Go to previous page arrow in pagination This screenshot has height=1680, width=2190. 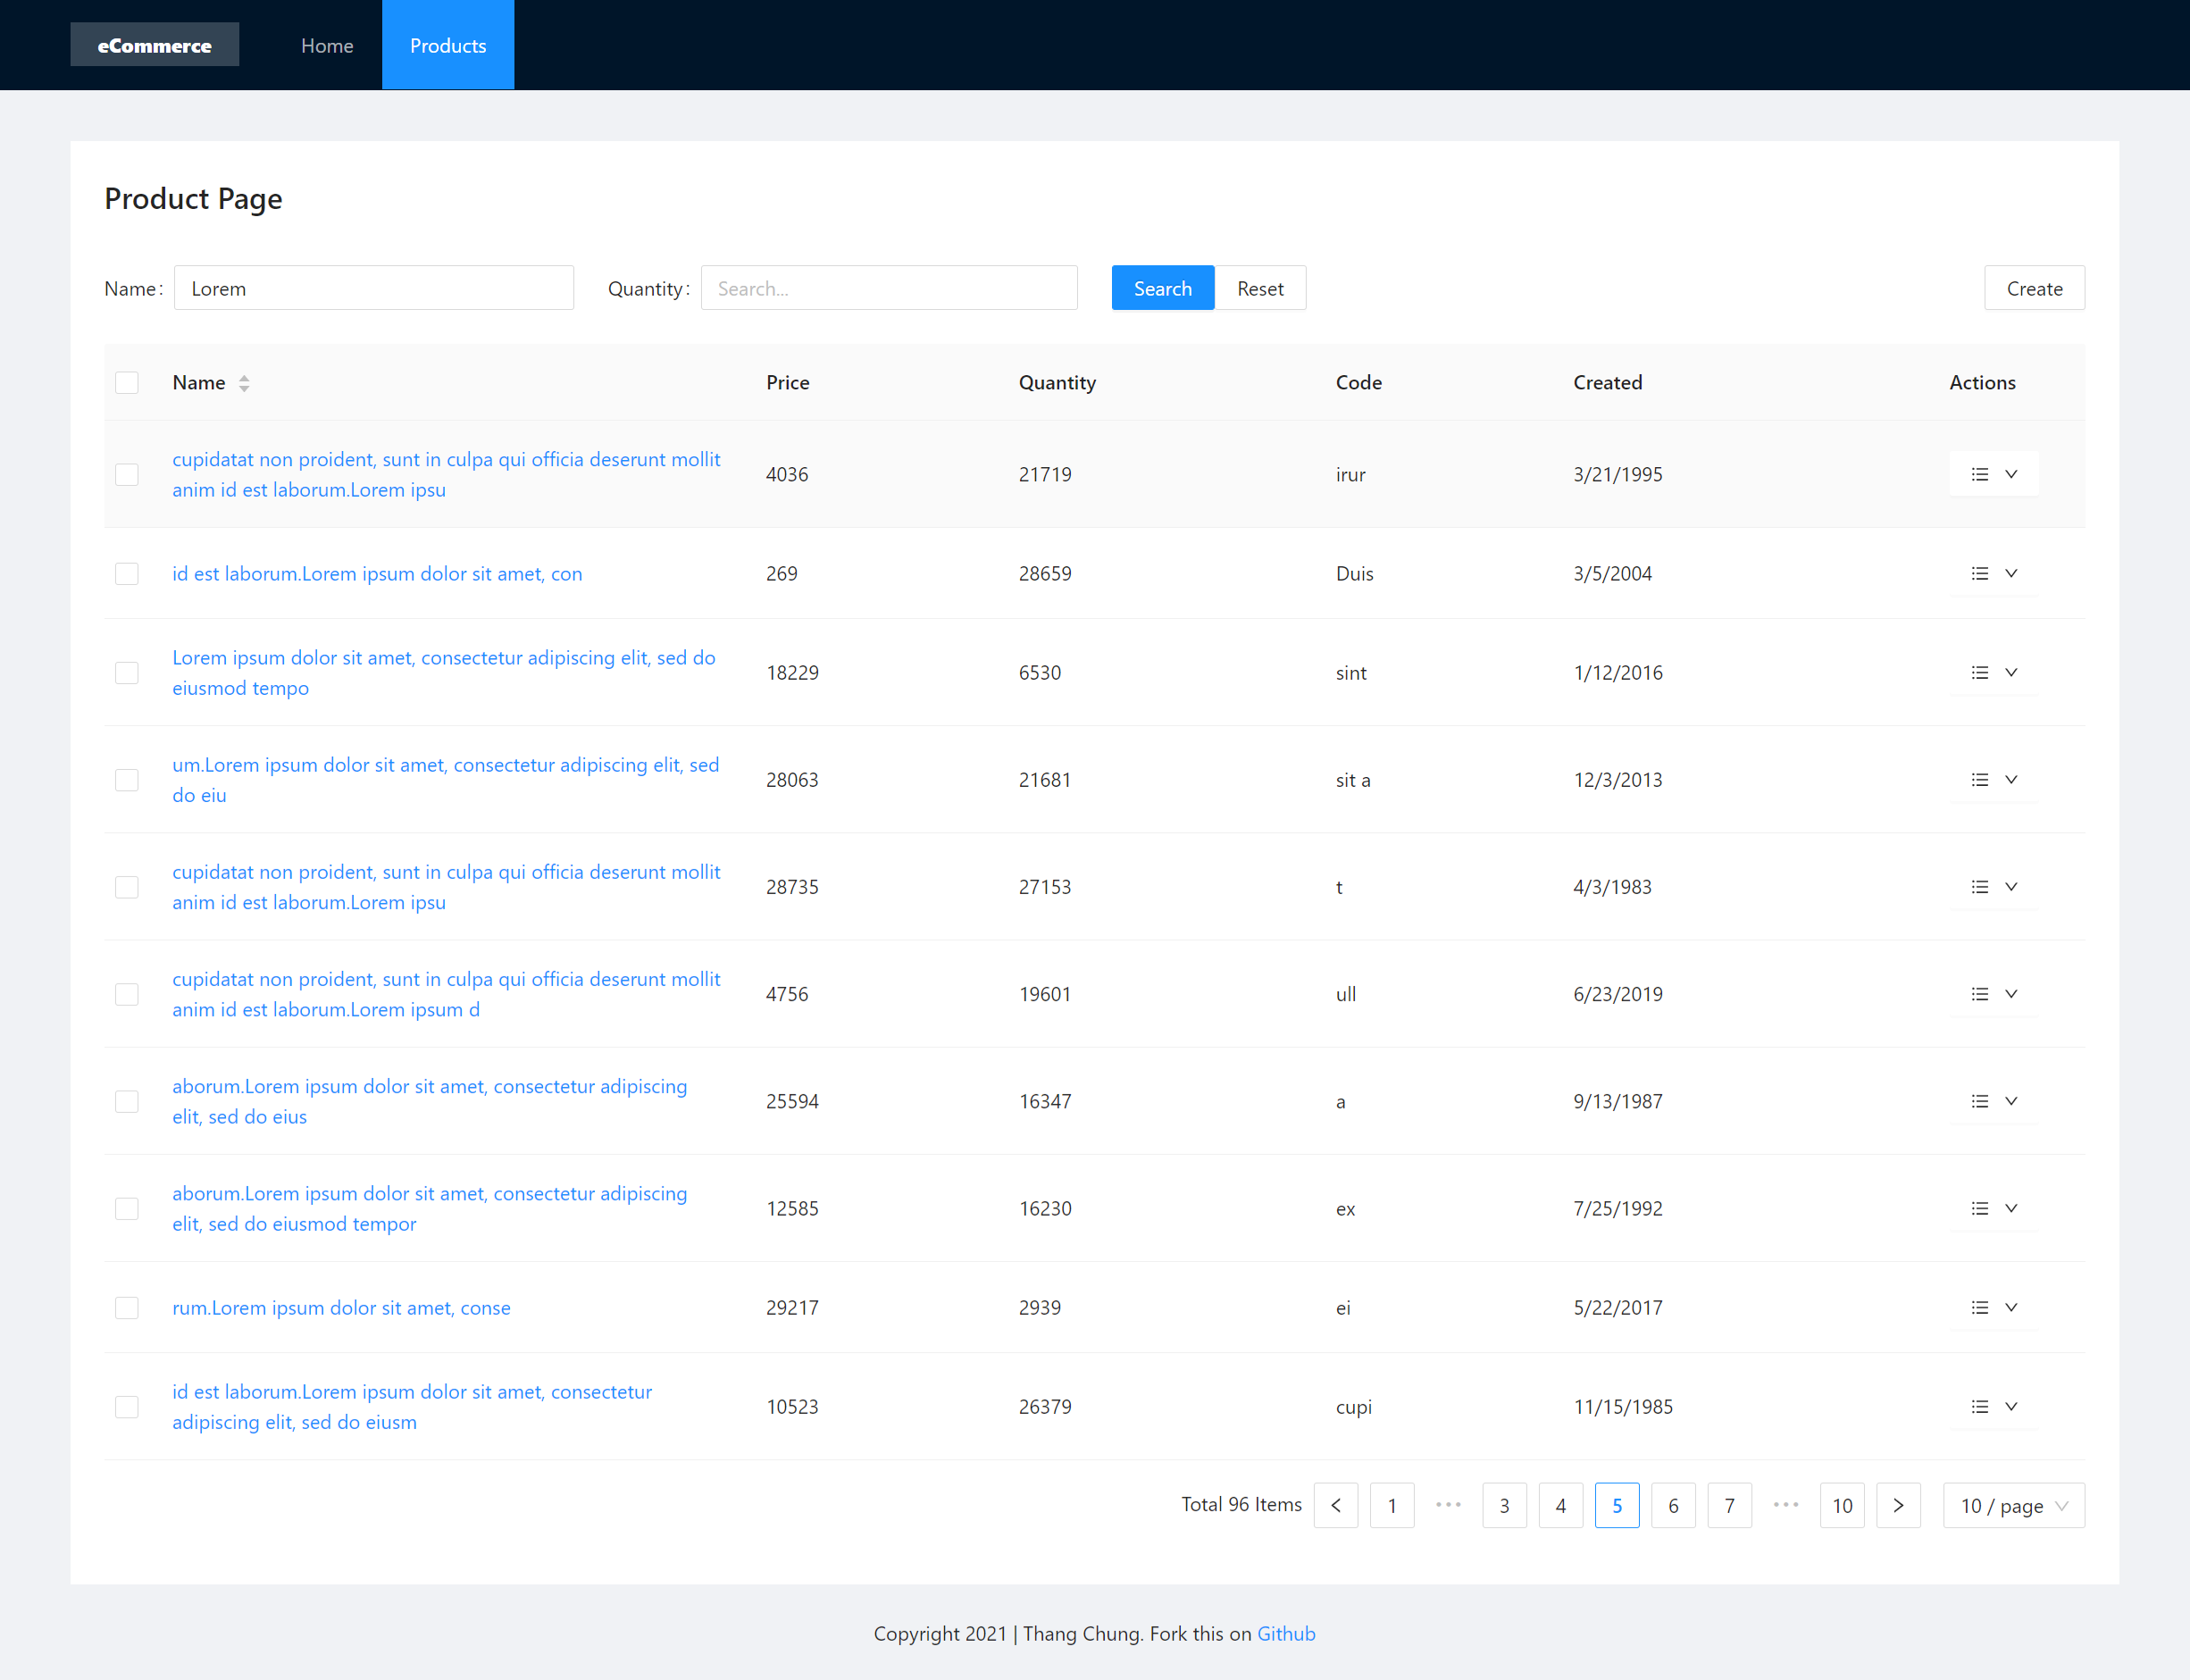[1335, 1505]
